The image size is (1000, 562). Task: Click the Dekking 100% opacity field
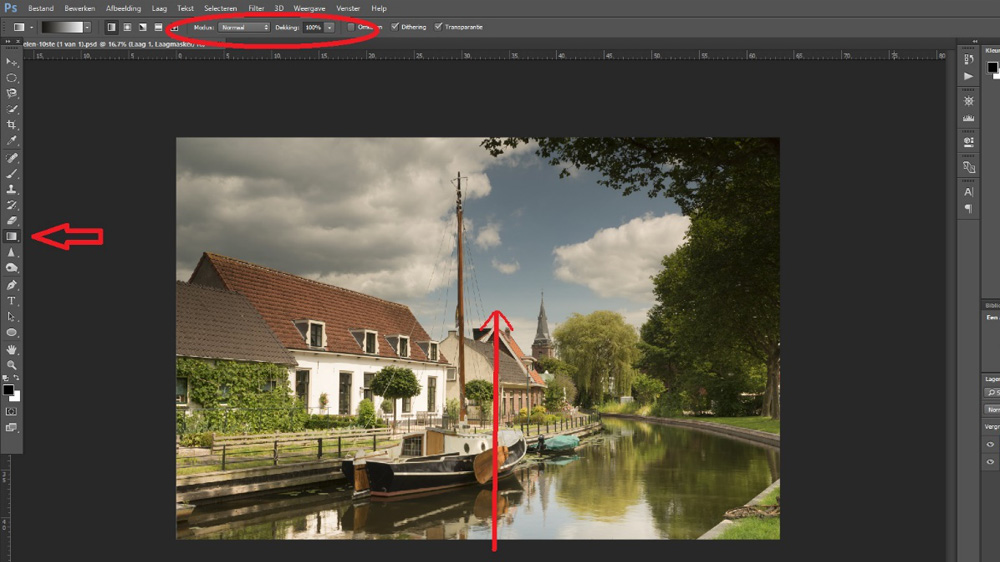pyautogui.click(x=314, y=27)
